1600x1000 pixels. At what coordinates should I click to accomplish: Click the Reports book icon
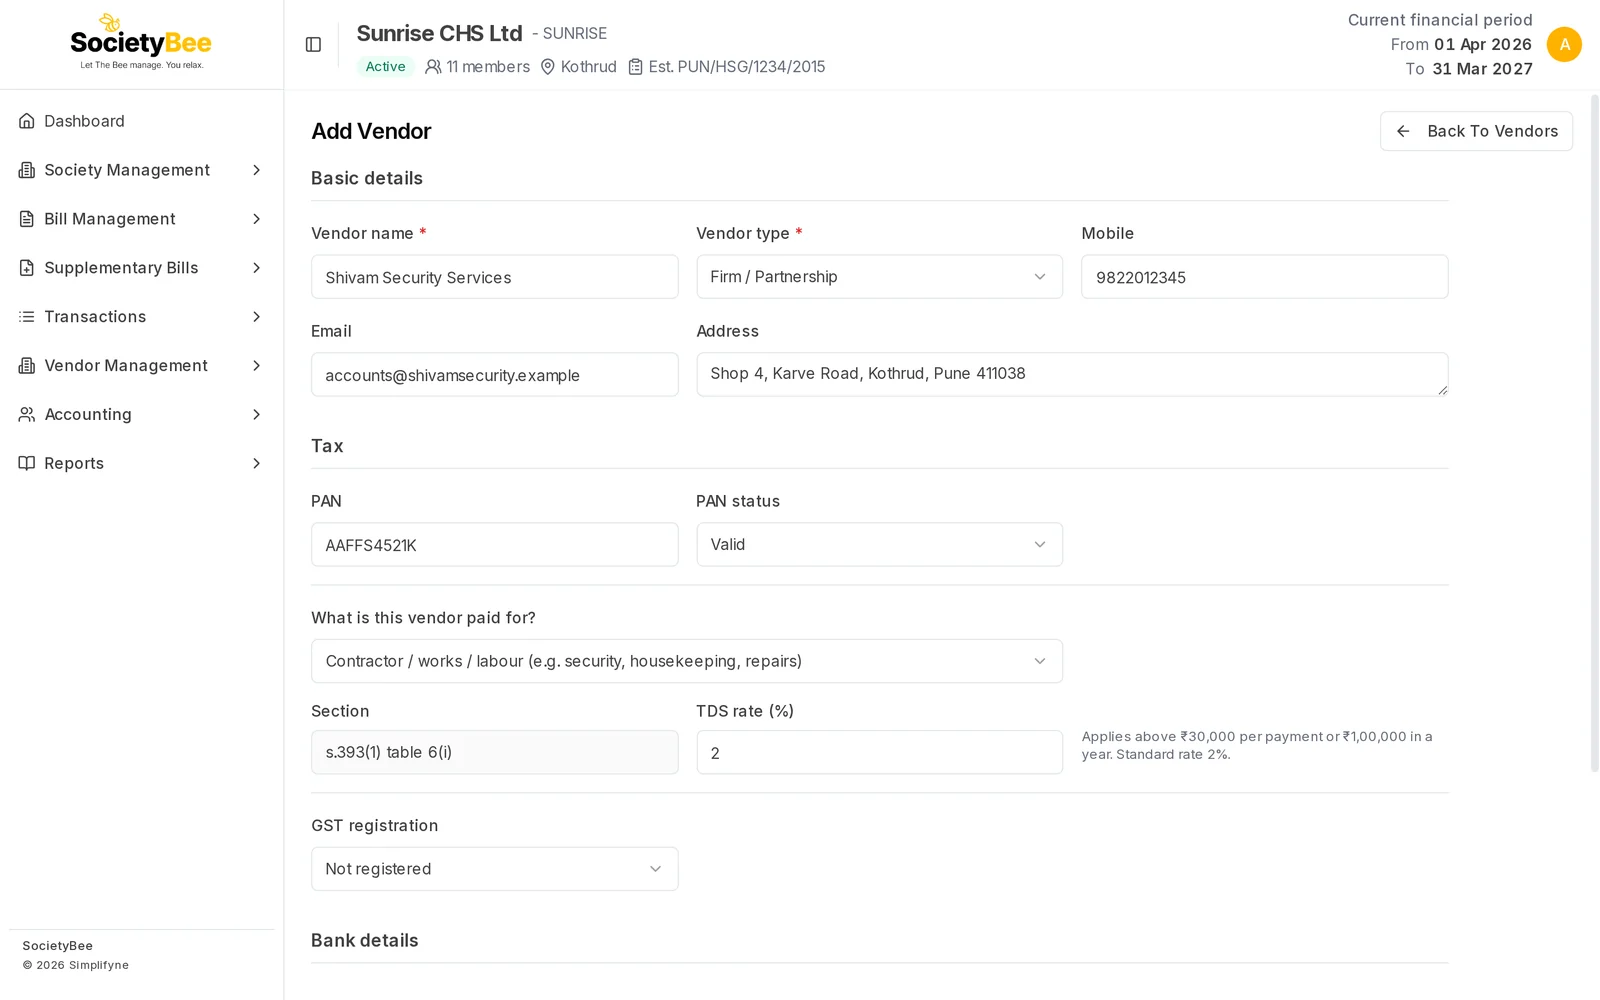coord(27,463)
